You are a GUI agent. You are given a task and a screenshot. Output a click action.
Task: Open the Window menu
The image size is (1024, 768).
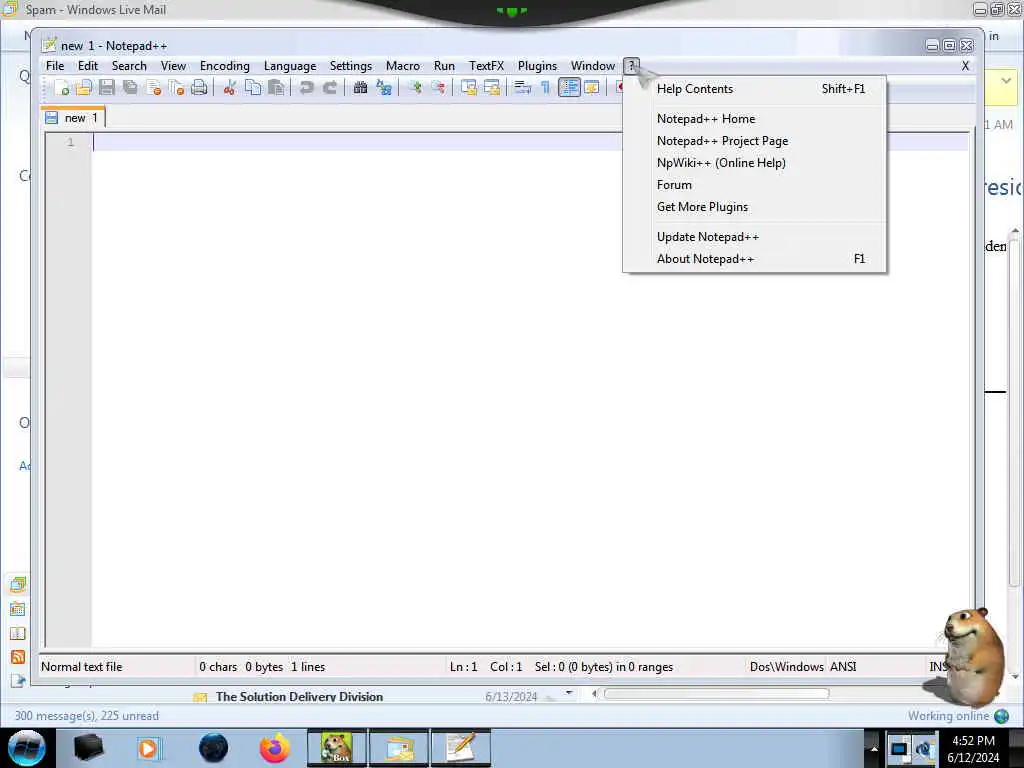(x=592, y=65)
